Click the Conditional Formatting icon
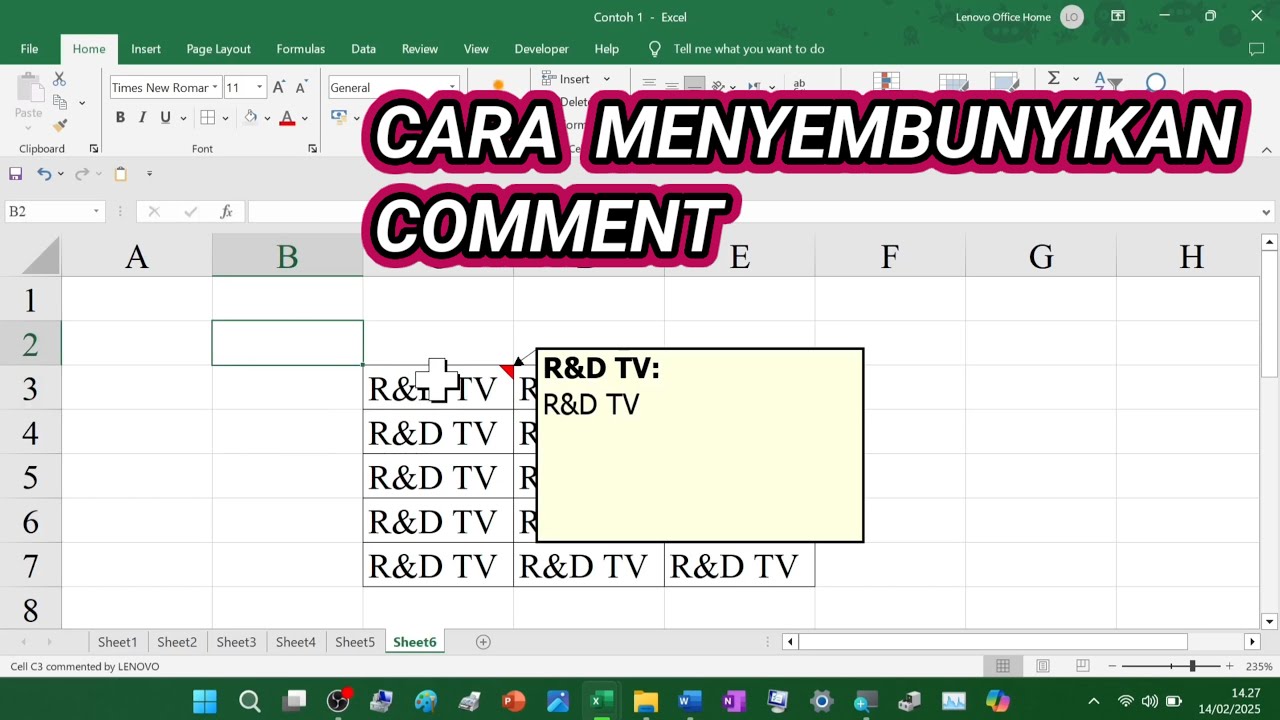The image size is (1280, 720). tap(885, 81)
